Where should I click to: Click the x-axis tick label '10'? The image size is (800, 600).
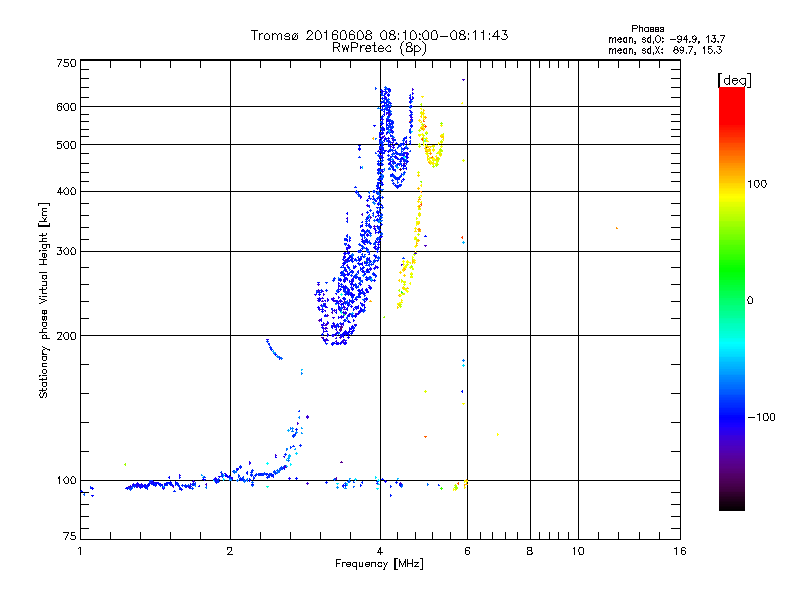(578, 551)
